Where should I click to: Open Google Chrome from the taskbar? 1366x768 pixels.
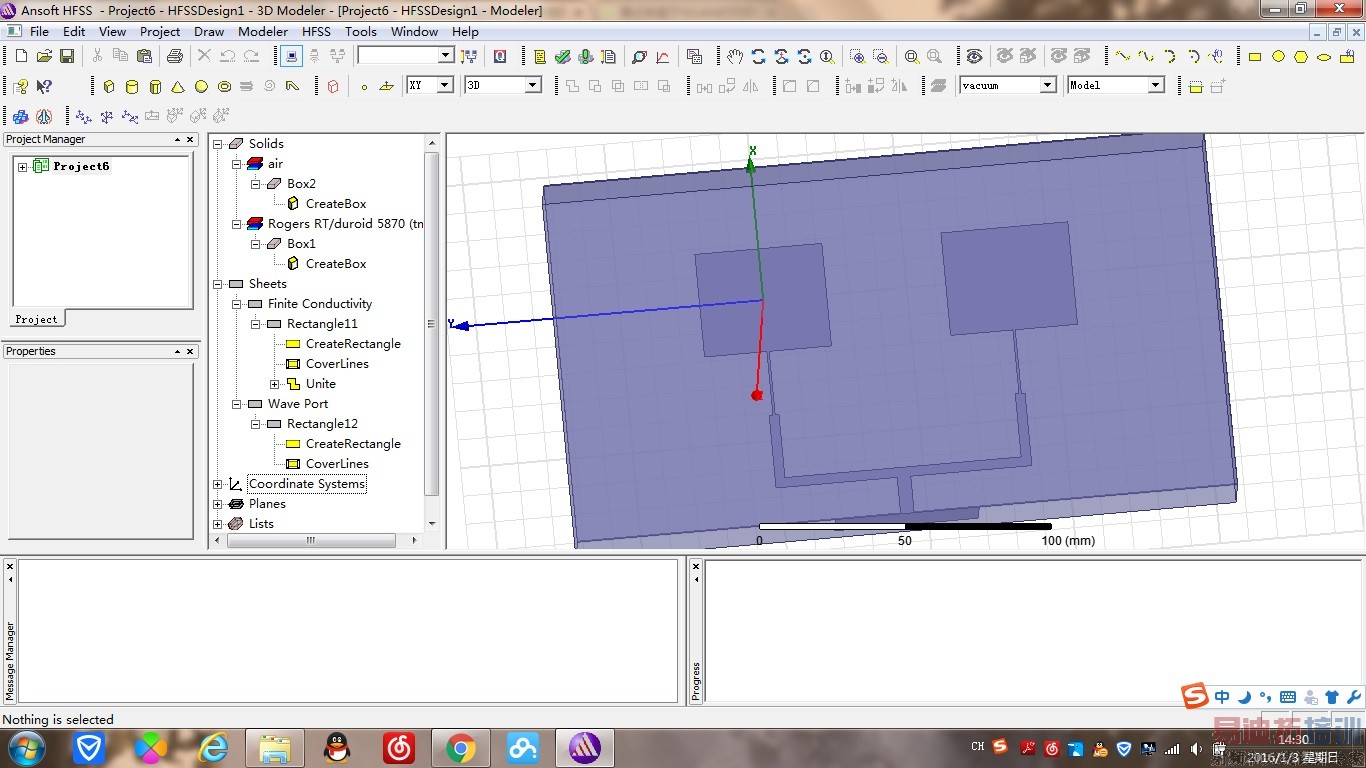point(461,747)
